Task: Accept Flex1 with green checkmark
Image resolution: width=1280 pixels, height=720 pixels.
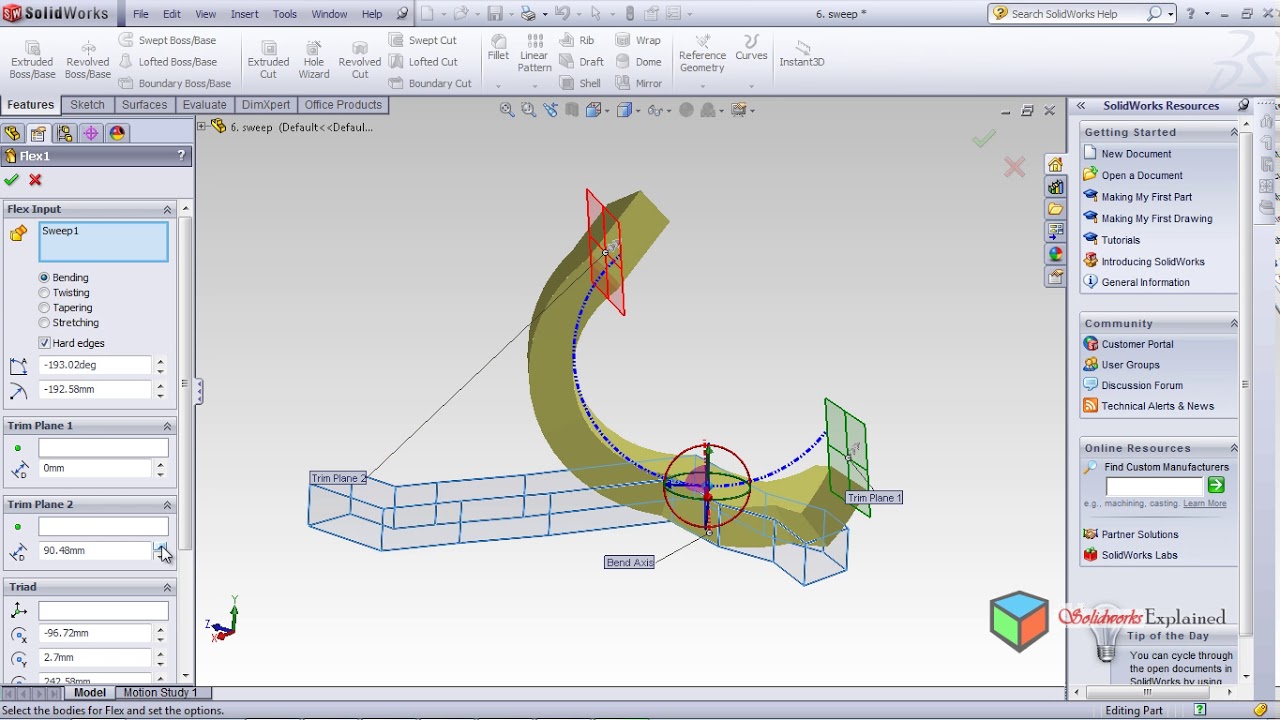Action: coord(12,180)
